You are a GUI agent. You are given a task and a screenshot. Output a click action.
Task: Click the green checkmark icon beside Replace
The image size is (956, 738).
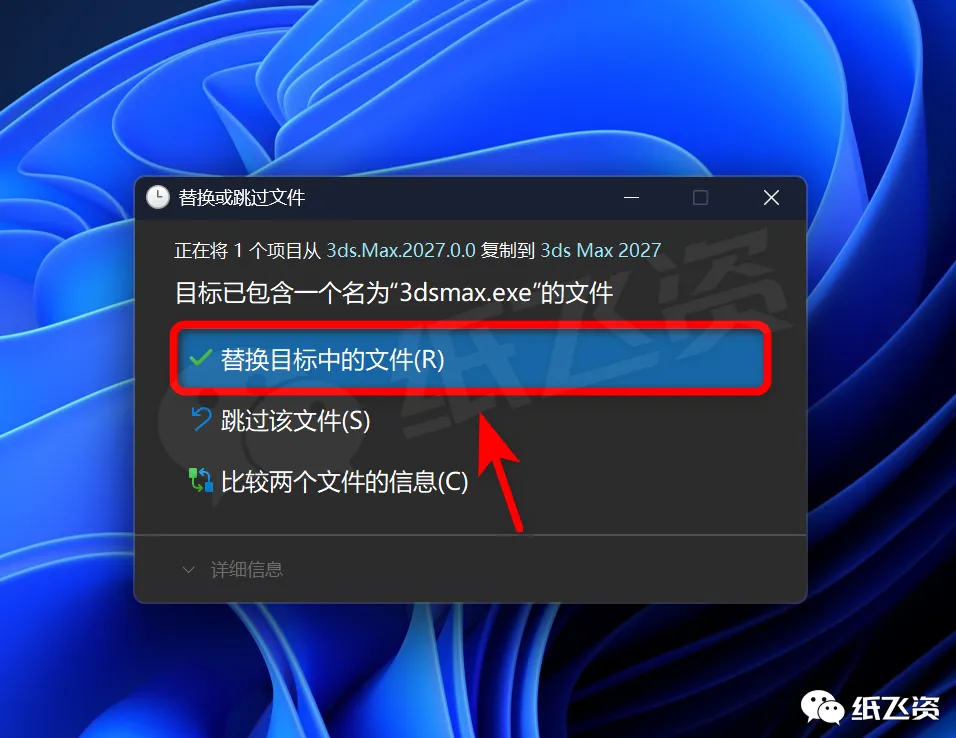click(201, 359)
